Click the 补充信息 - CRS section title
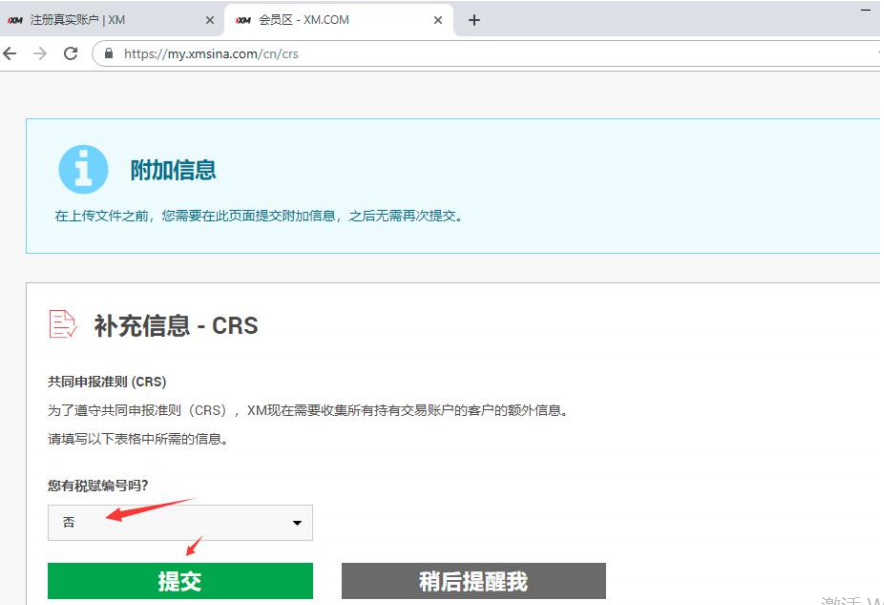 pos(175,326)
